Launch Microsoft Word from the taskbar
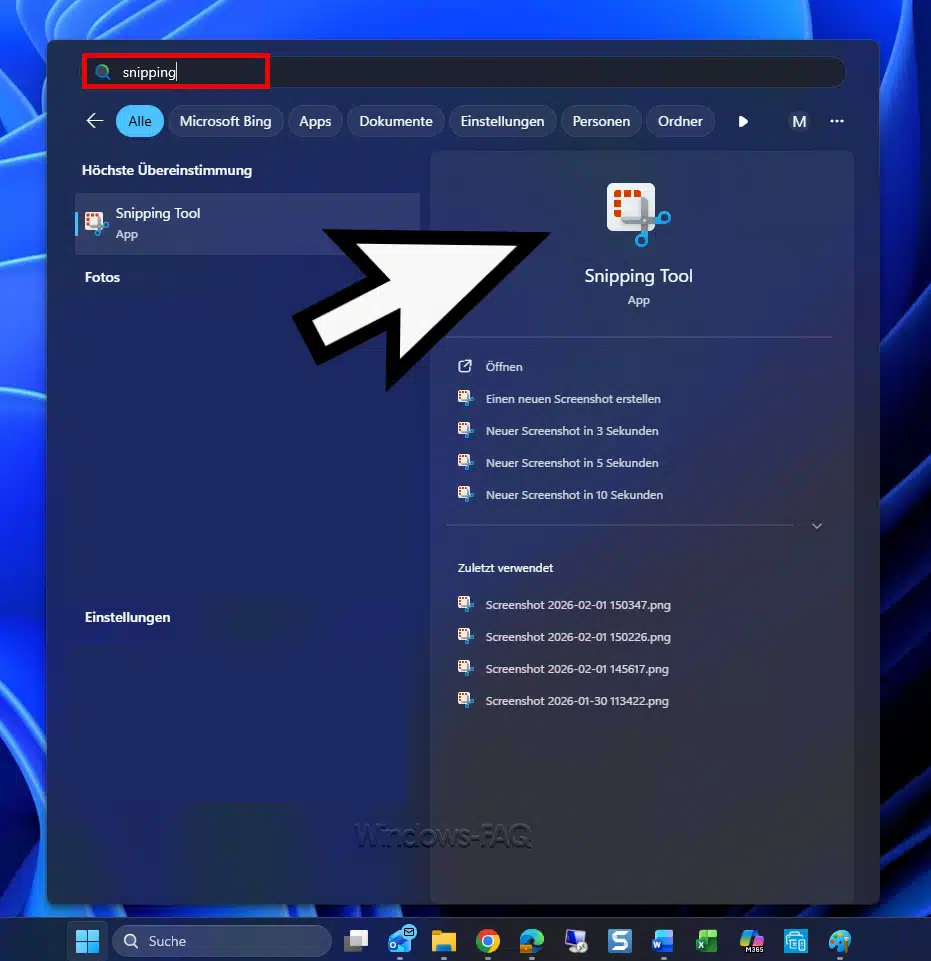 [663, 941]
